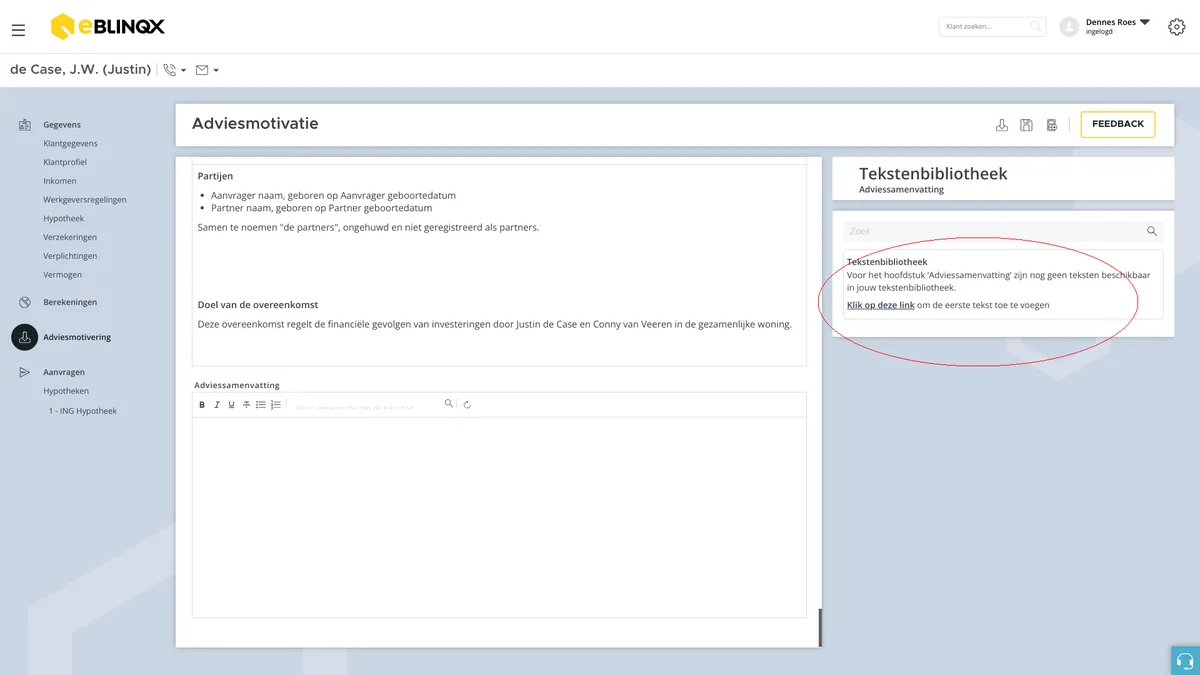Image resolution: width=1200 pixels, height=675 pixels.
Task: Open the 1 - ING Hypotheek item
Action: 83,411
